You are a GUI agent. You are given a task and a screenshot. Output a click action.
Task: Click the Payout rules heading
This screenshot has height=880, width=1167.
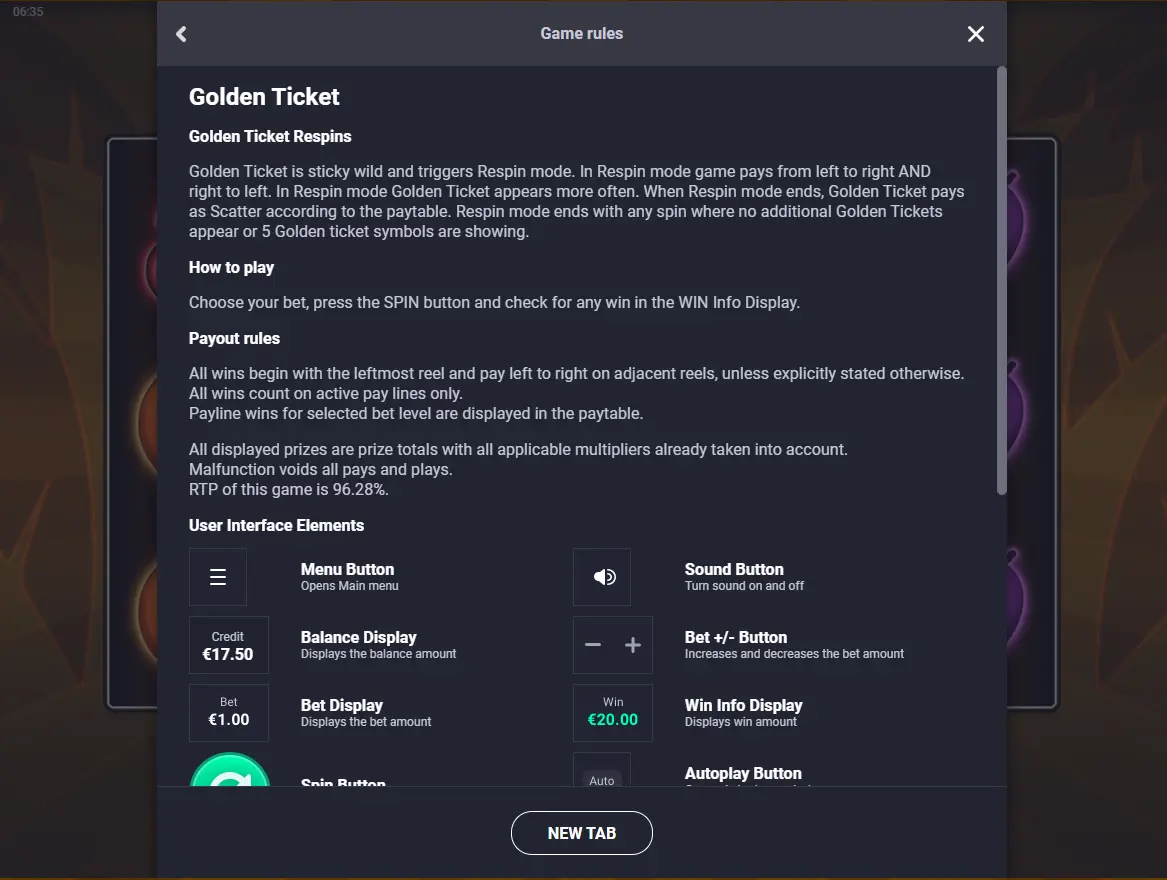click(x=234, y=339)
